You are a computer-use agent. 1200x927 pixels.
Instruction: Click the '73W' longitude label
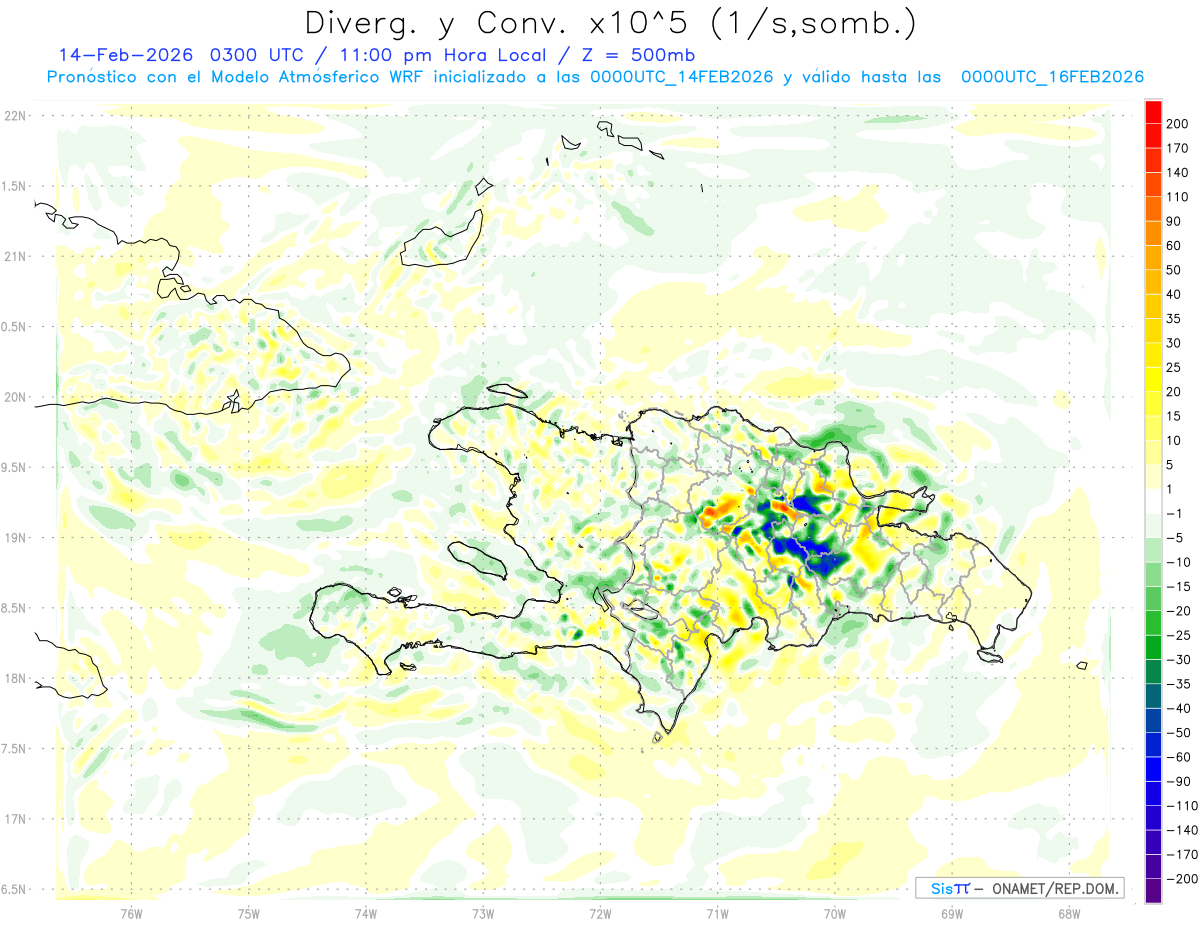[483, 913]
